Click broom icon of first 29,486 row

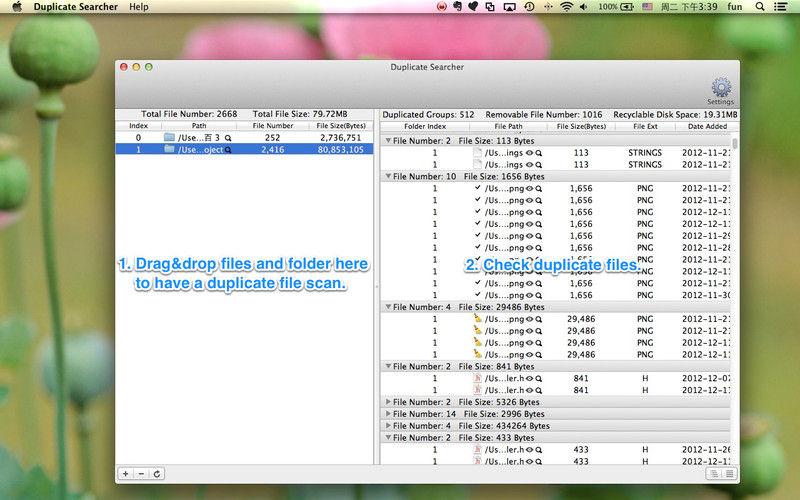[478, 318]
